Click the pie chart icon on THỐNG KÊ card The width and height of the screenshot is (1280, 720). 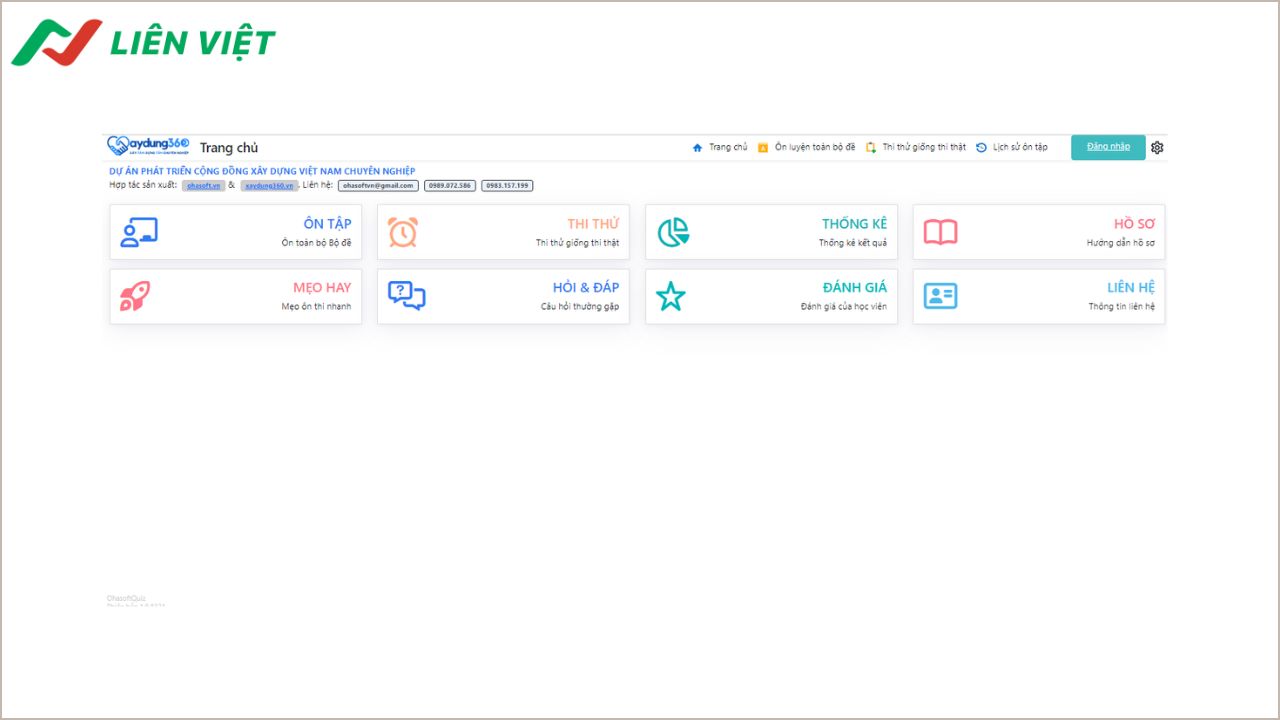pos(673,232)
